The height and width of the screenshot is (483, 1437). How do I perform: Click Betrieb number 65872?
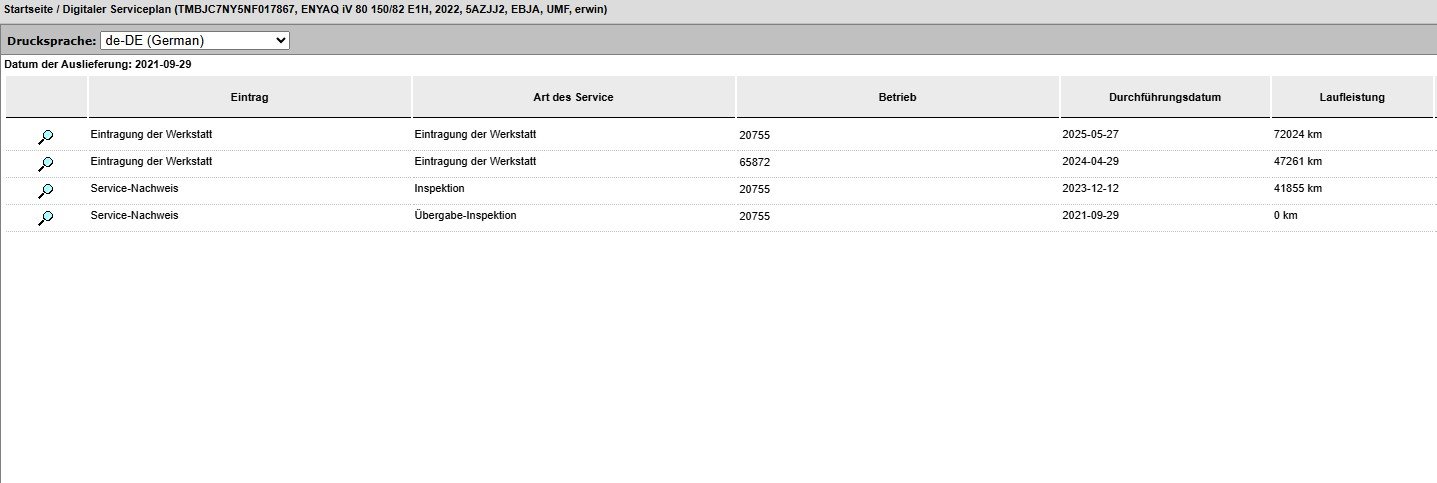coord(754,162)
